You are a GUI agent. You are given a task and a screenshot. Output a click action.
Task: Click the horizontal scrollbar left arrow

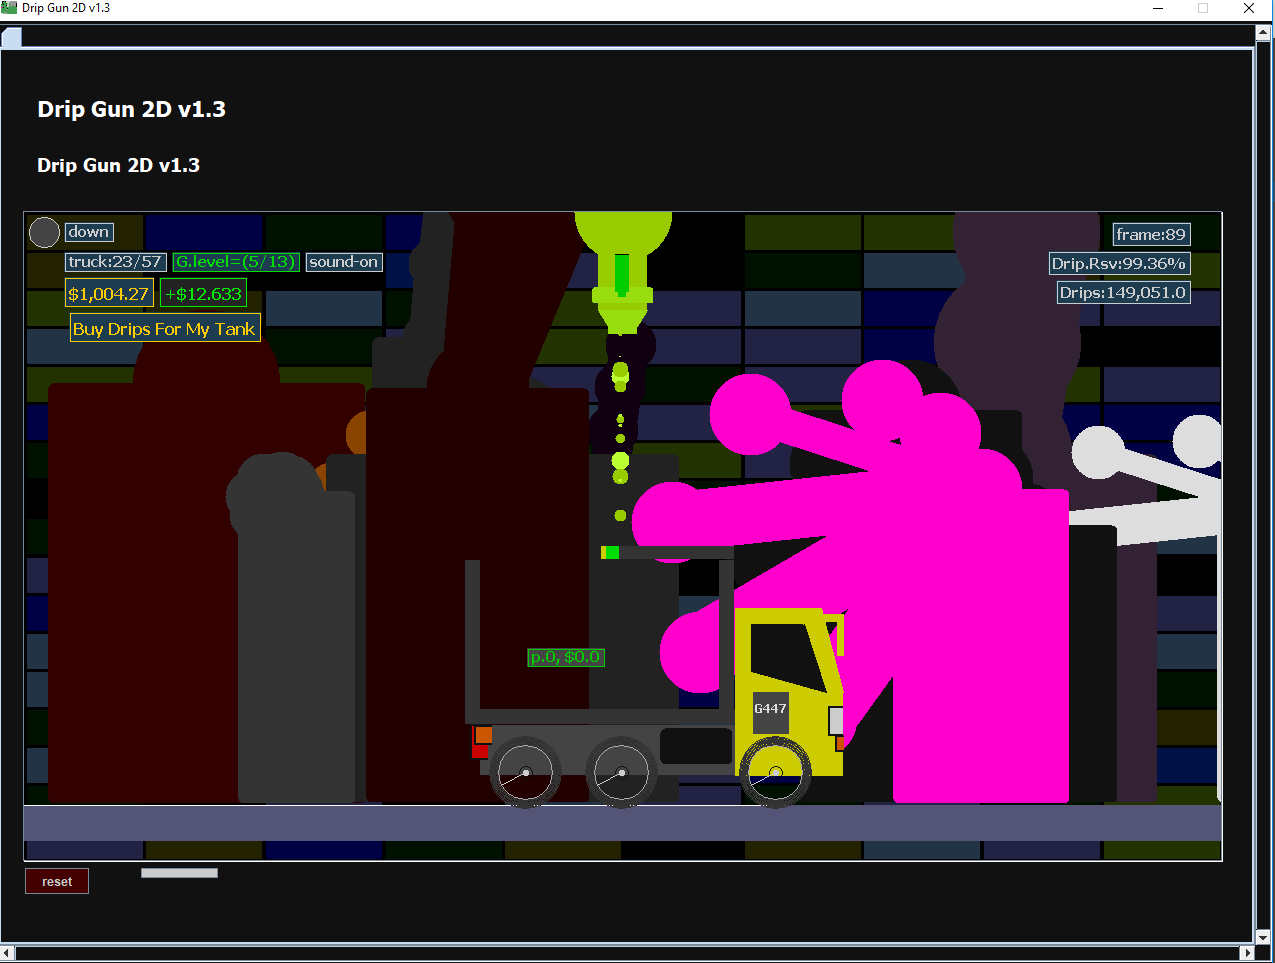coord(8,954)
